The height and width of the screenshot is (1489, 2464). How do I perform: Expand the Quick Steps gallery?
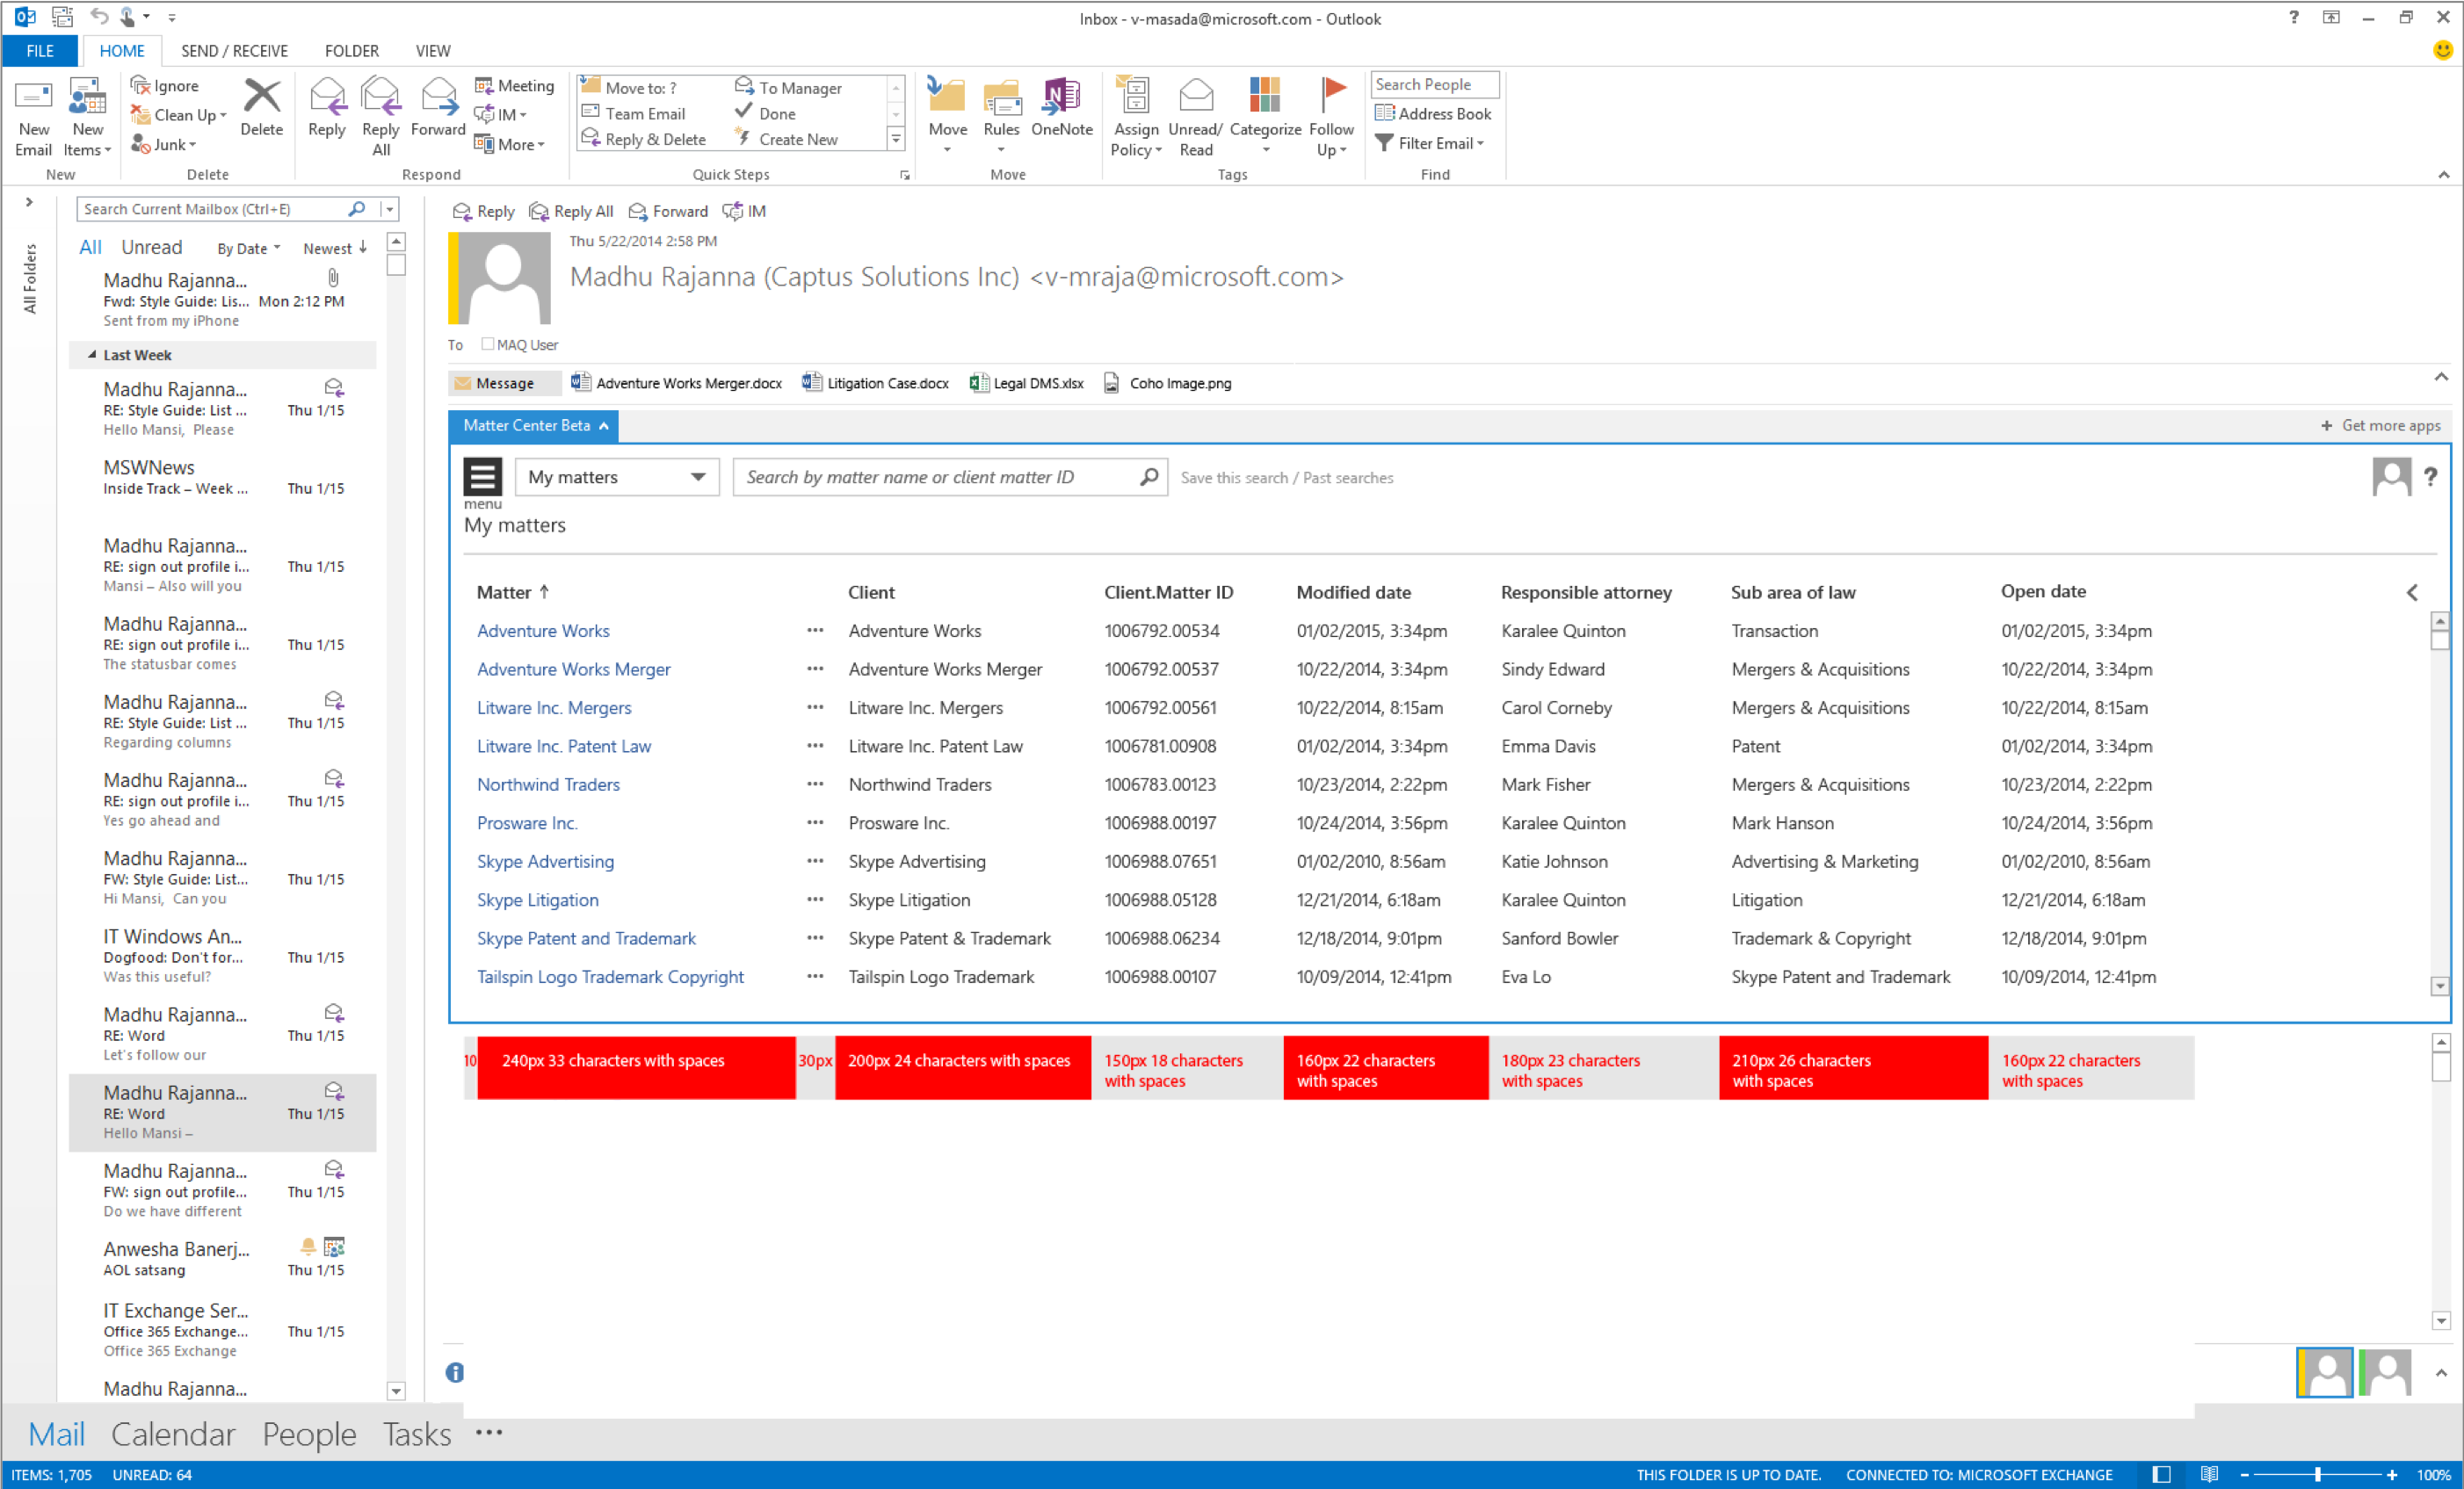click(896, 139)
